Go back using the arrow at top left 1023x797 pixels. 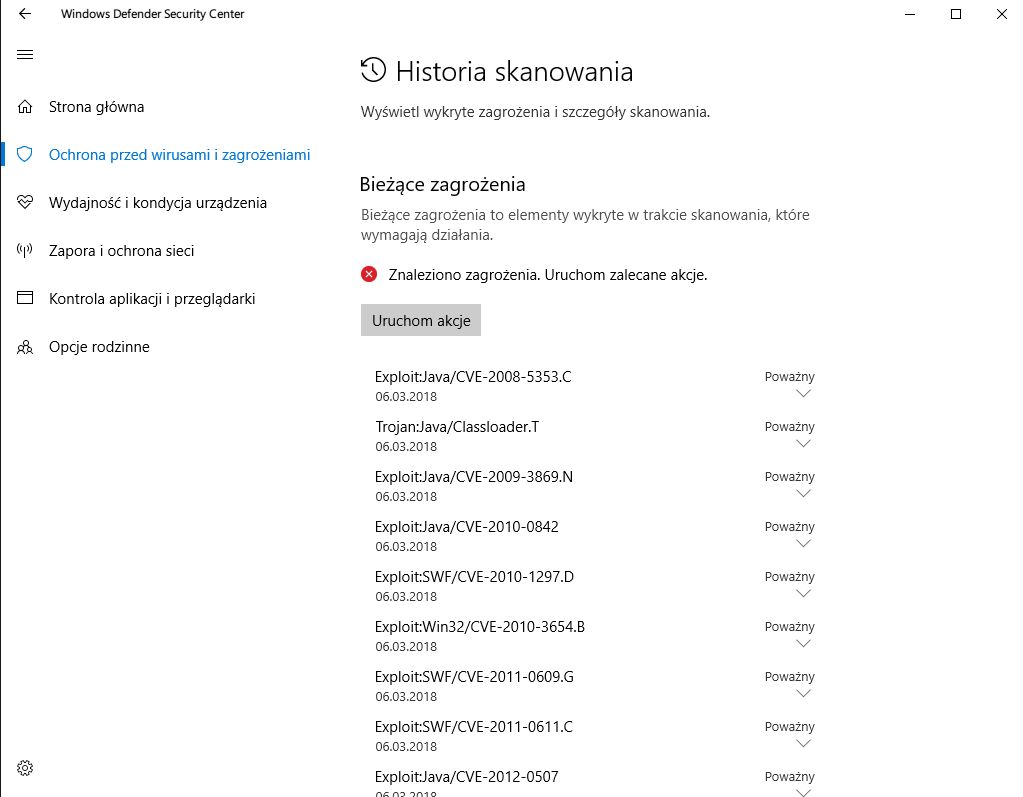(x=23, y=14)
